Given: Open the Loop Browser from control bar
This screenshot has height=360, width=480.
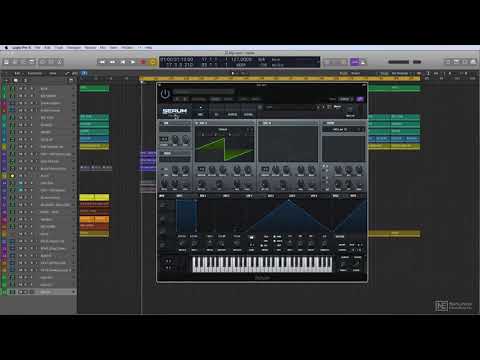Looking at the screenshot, I should point(465,62).
